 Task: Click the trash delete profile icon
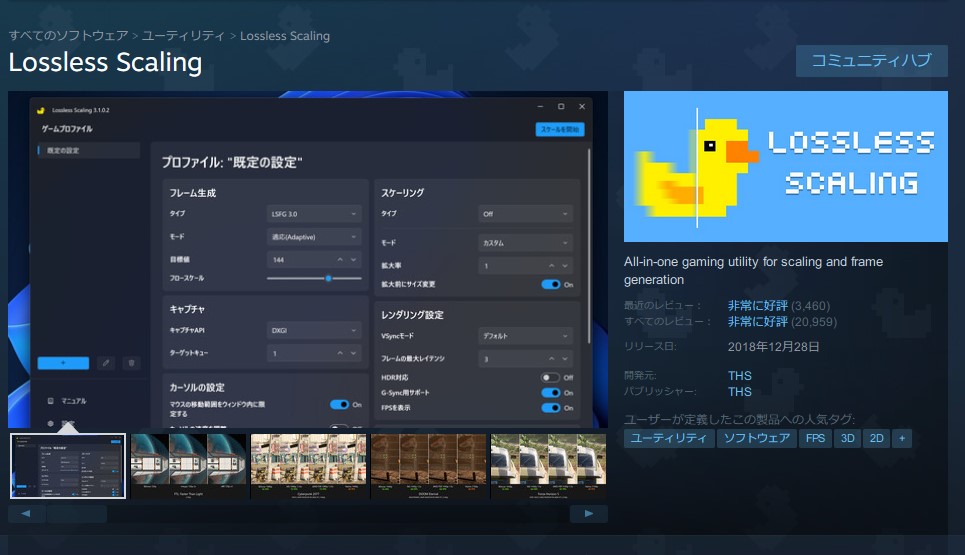[131, 363]
